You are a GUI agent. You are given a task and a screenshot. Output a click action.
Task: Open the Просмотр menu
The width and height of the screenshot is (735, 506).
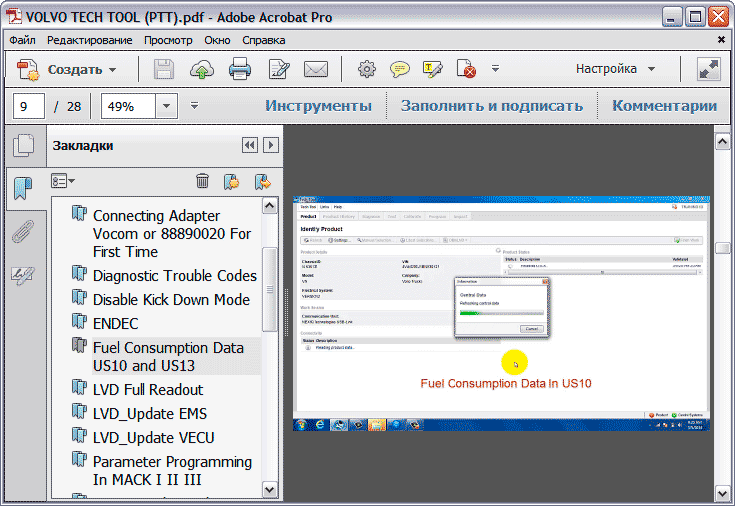(168, 40)
